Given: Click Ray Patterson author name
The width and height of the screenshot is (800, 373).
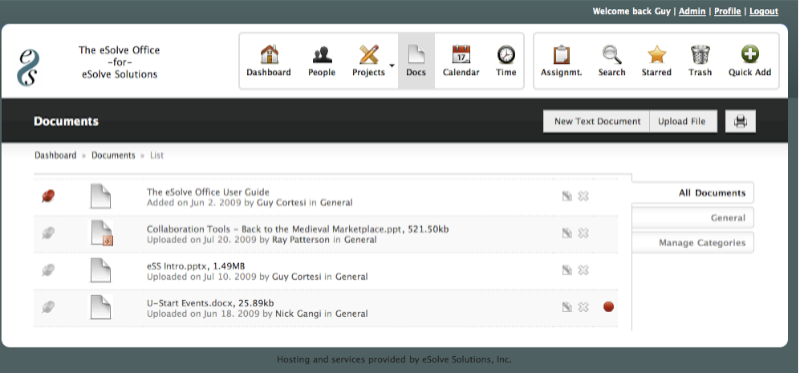Looking at the screenshot, I should pos(301,240).
